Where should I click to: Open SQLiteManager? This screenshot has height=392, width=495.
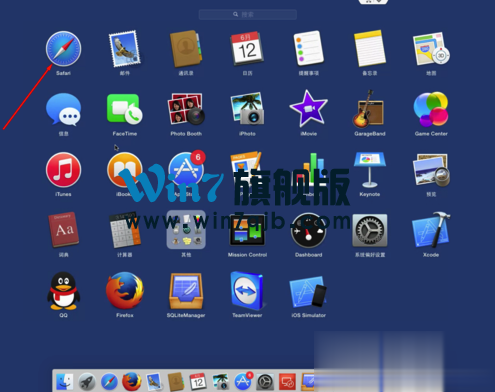click(186, 291)
